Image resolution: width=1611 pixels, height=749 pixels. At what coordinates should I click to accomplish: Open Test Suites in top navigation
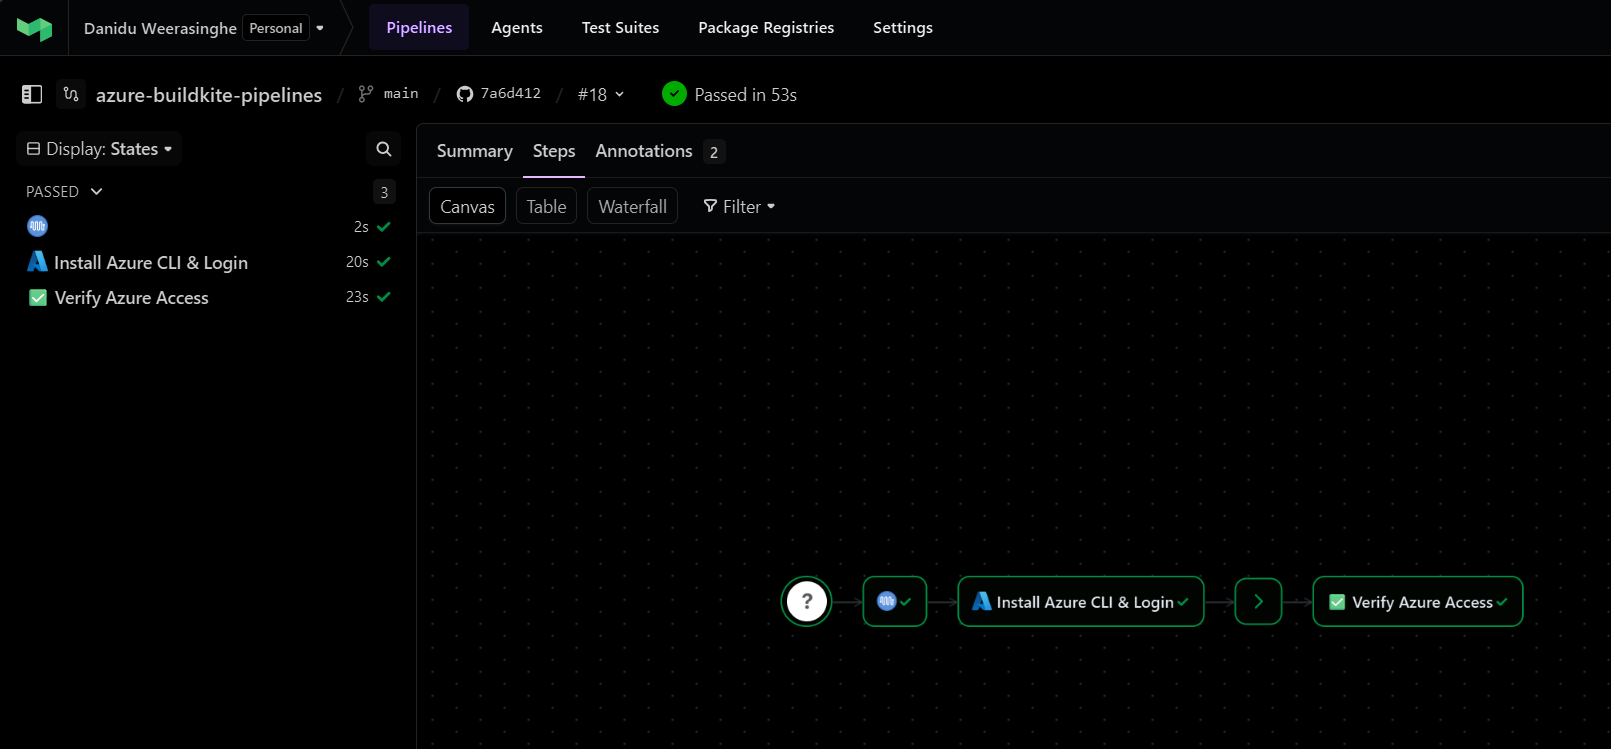621,28
